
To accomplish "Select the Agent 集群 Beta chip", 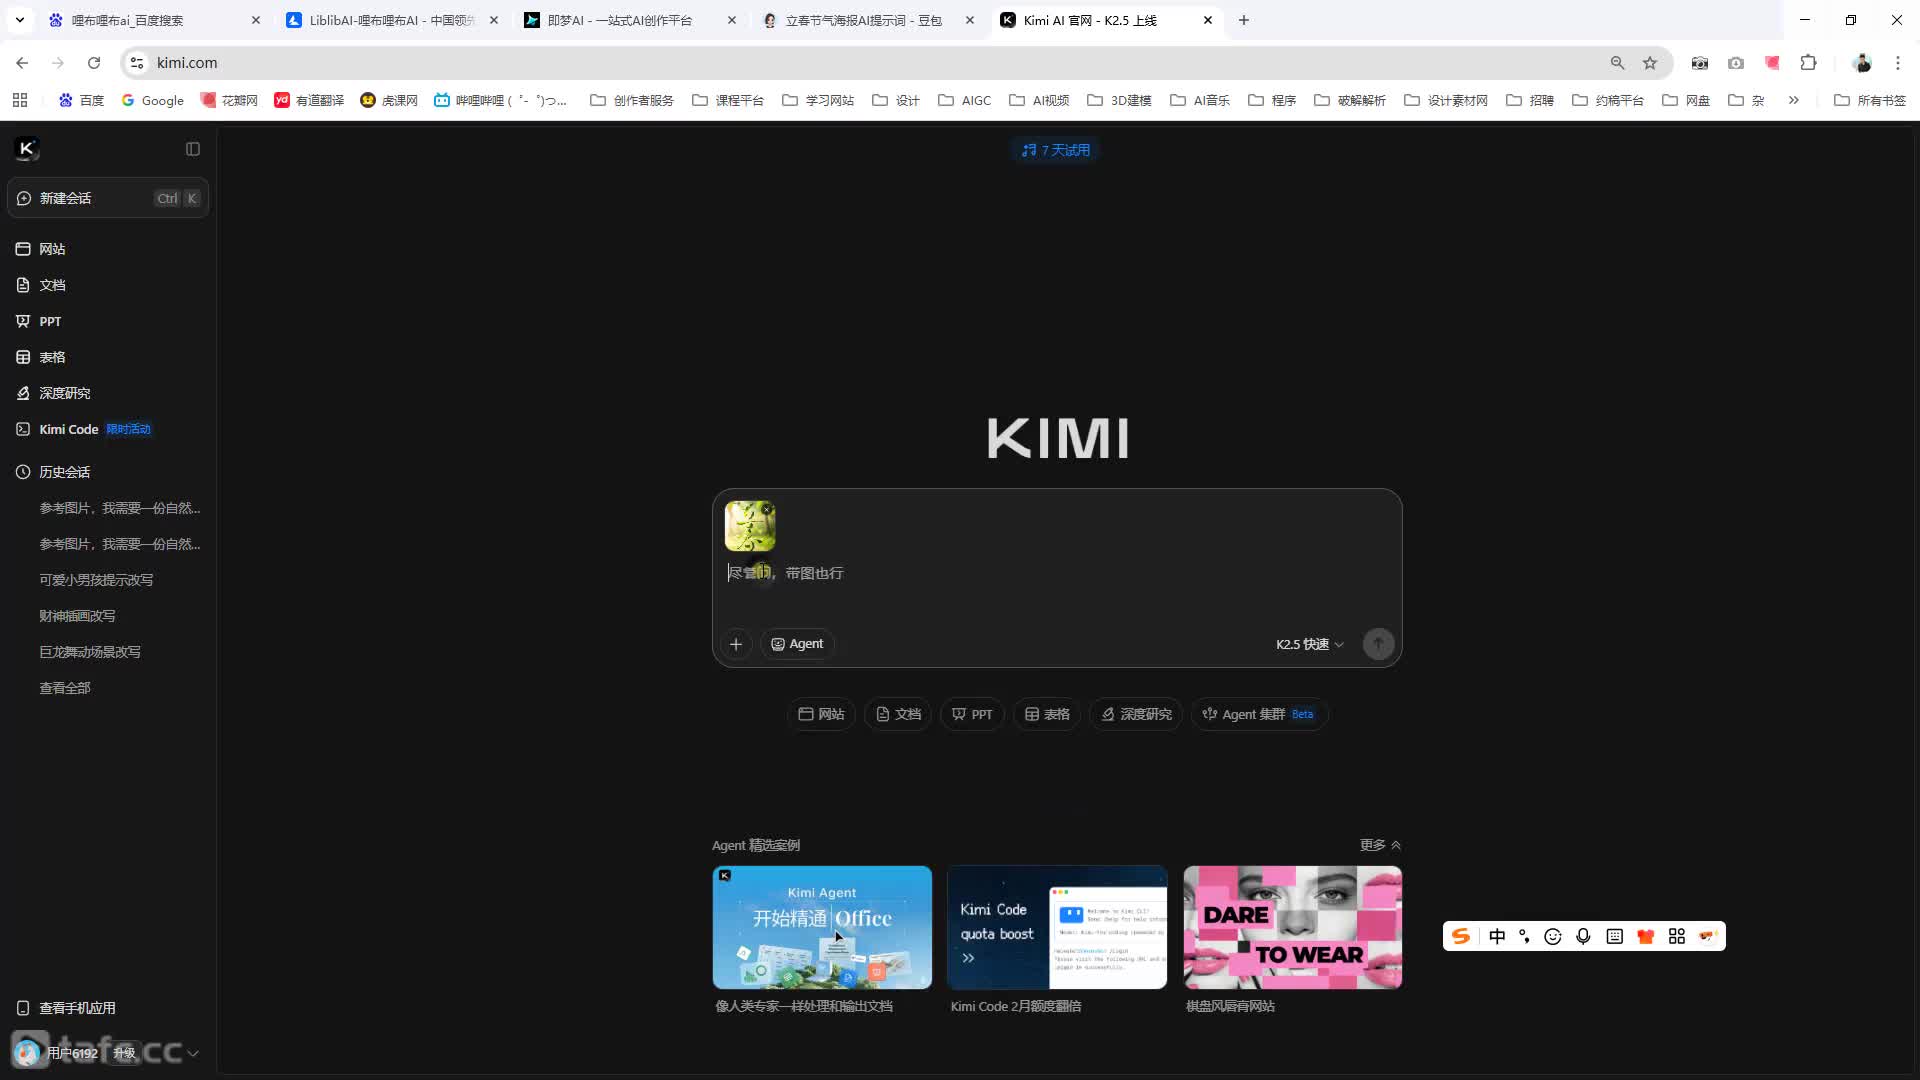I will 1258,714.
